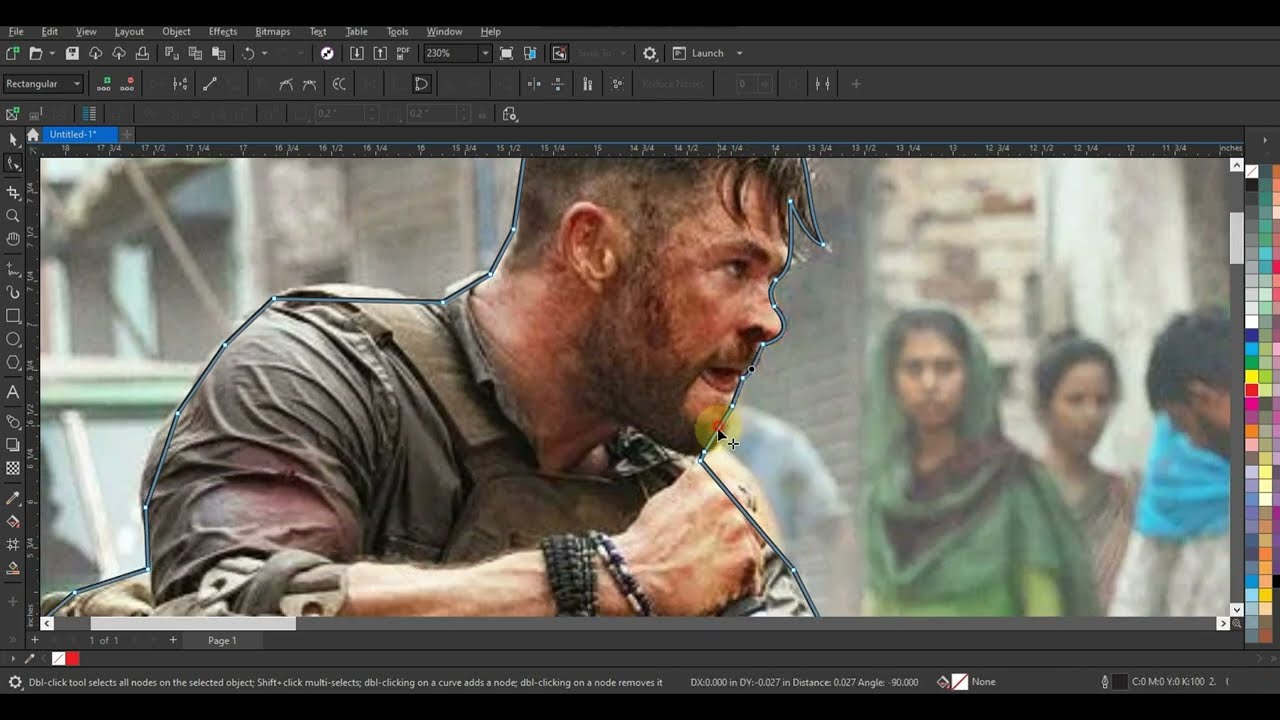Select the Mesh Fill tool

pyautogui.click(x=13, y=545)
